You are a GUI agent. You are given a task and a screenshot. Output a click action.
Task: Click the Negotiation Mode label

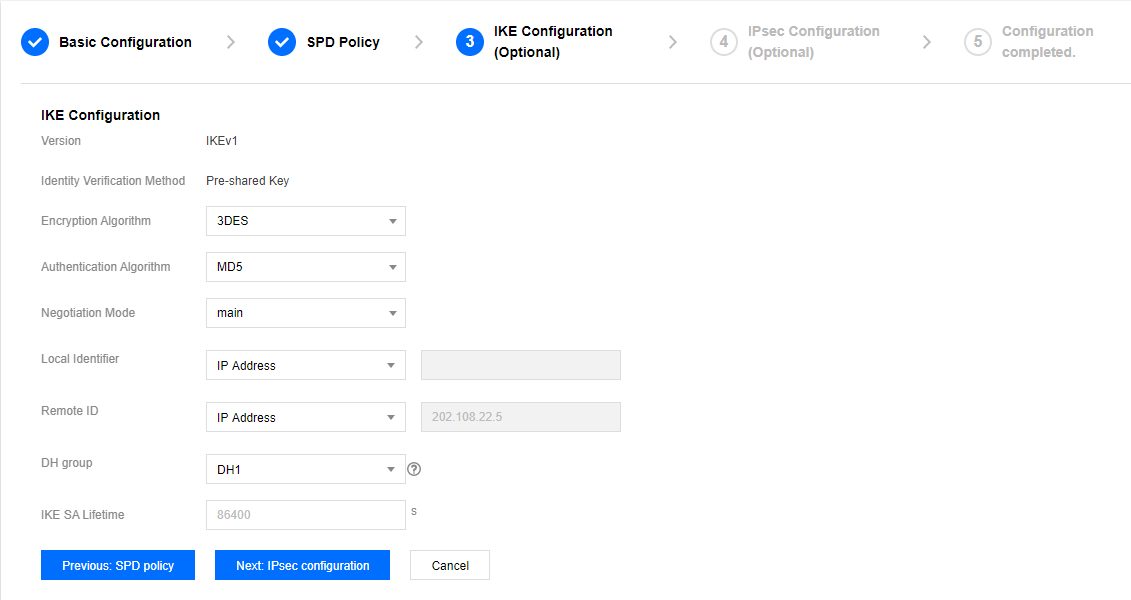tap(88, 313)
